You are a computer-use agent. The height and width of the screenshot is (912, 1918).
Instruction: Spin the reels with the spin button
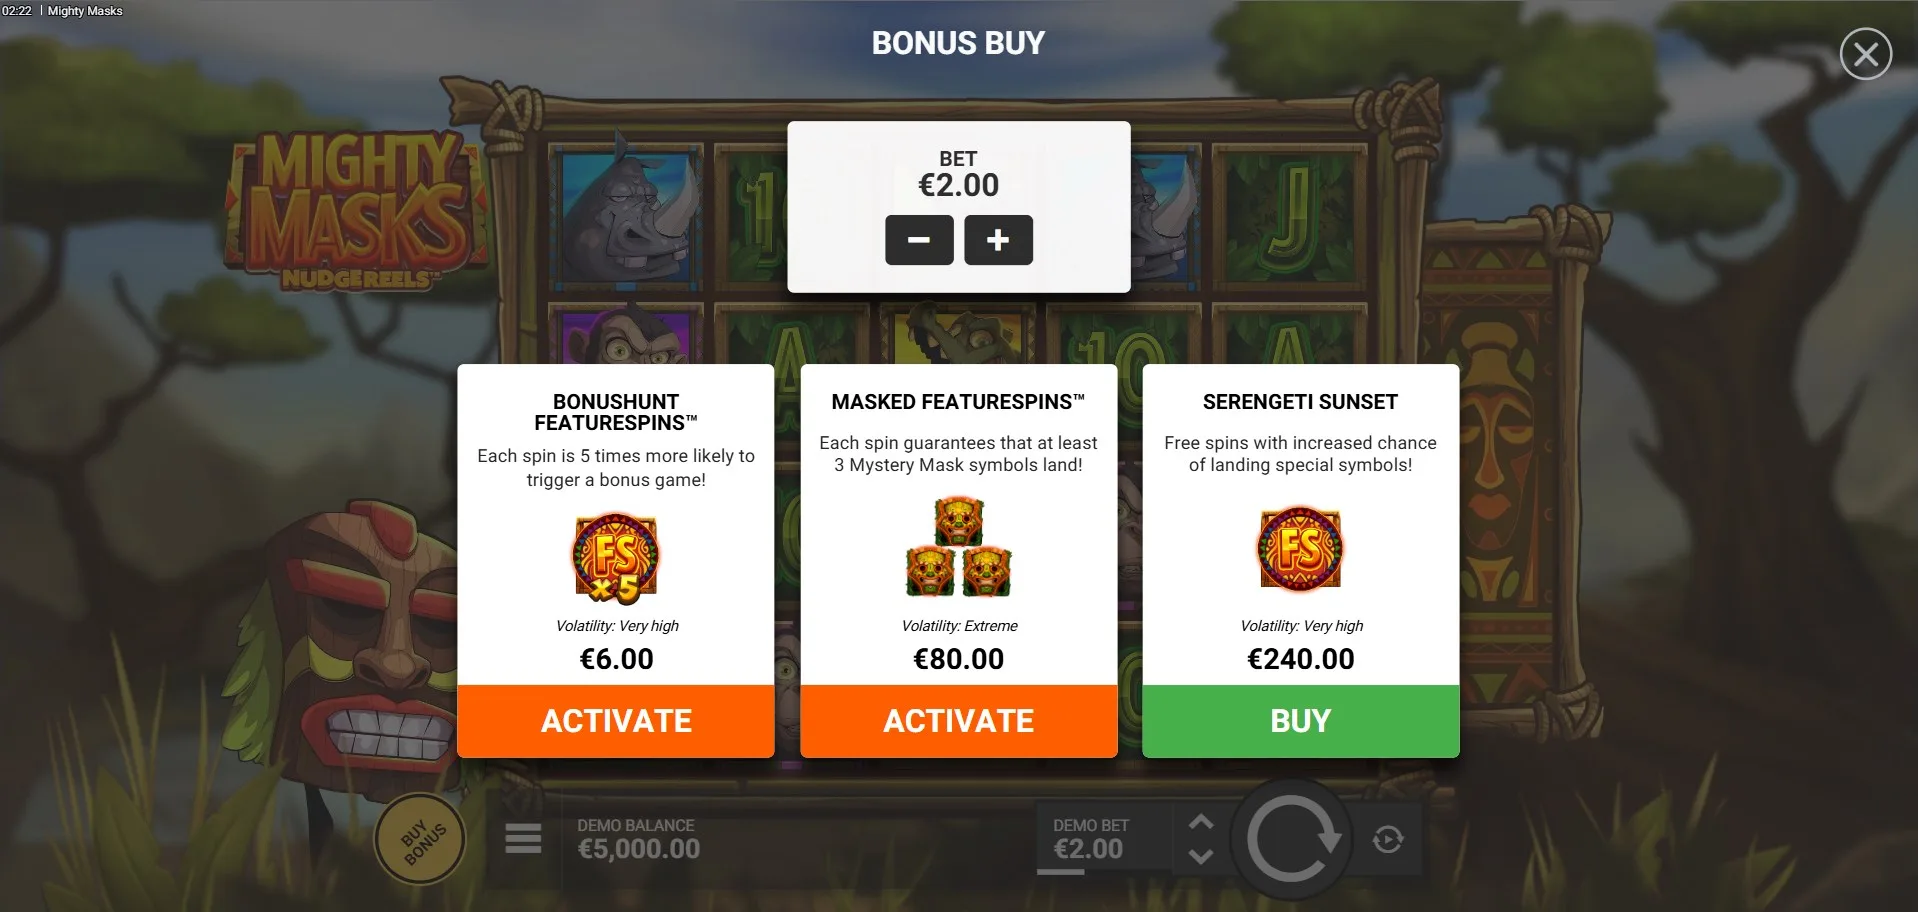pos(1292,839)
